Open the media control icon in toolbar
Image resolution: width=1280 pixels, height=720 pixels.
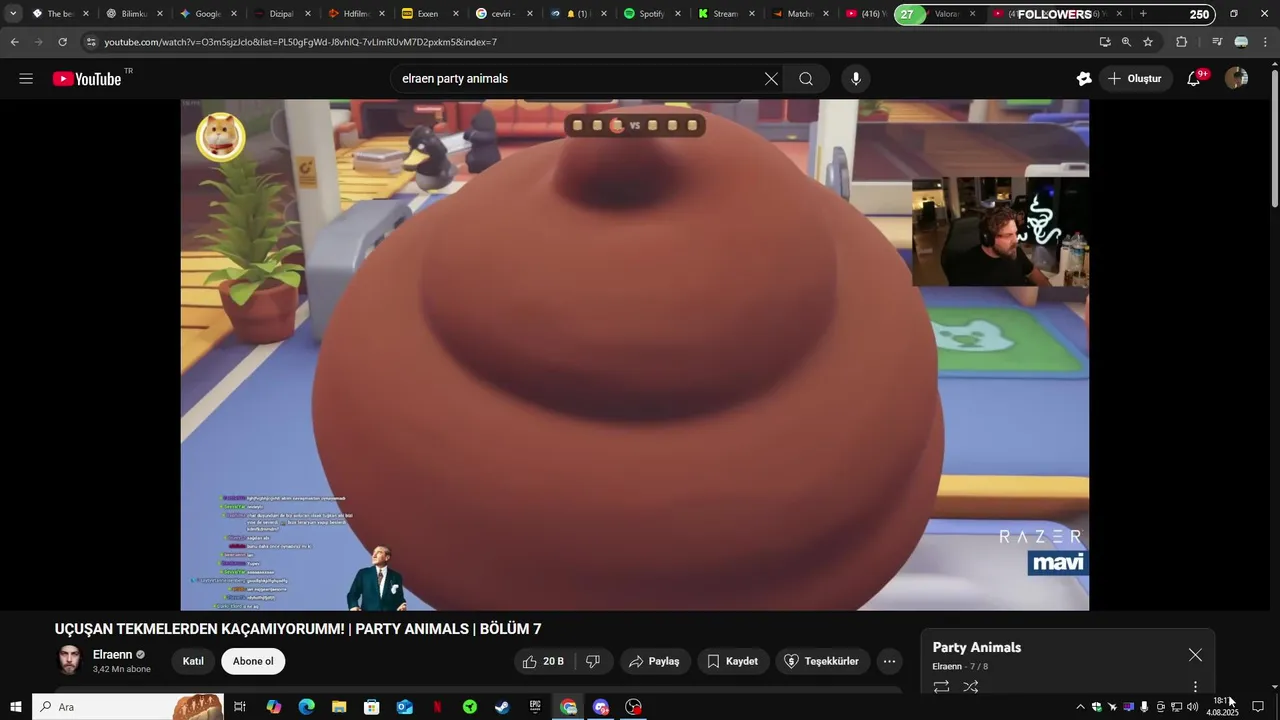[1217, 42]
